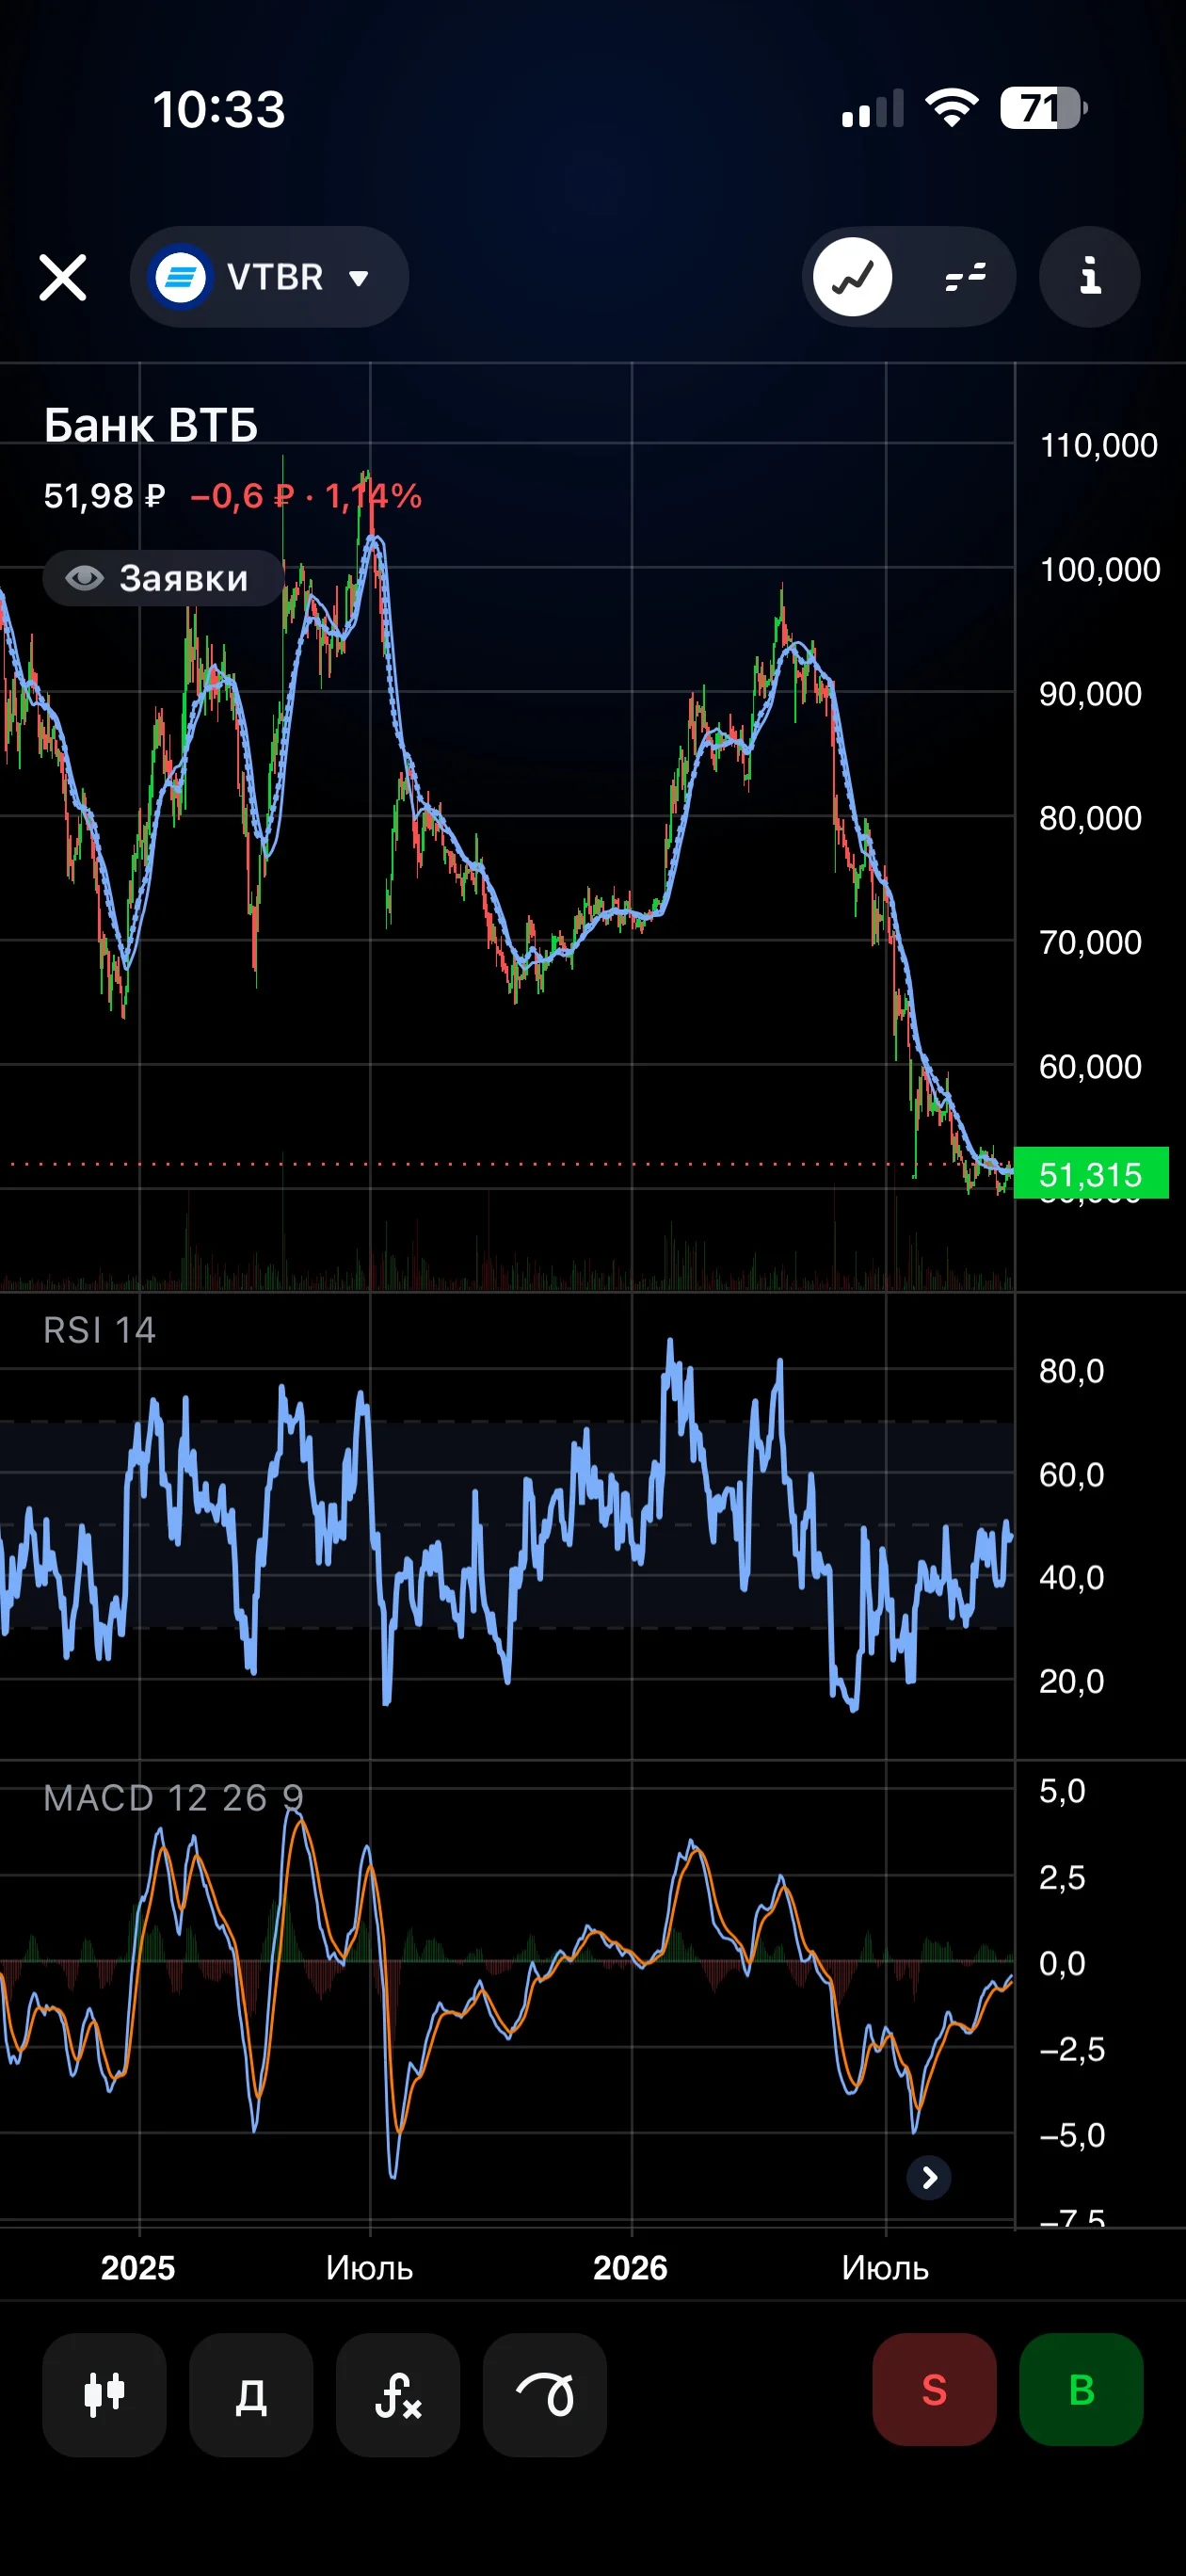The width and height of the screenshot is (1186, 2576).
Task: Tap the 51,98 ₽ price value
Action: click(x=104, y=496)
